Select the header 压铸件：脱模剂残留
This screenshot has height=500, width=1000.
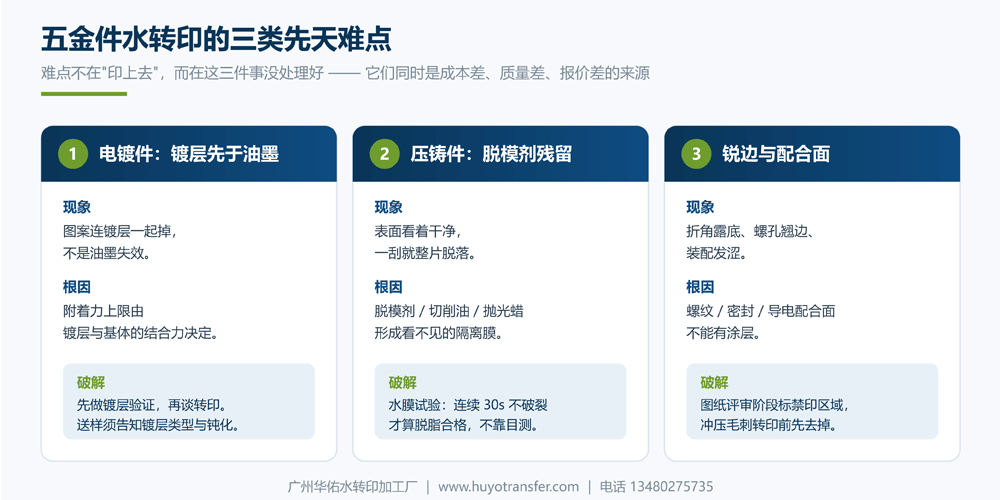click(x=491, y=154)
